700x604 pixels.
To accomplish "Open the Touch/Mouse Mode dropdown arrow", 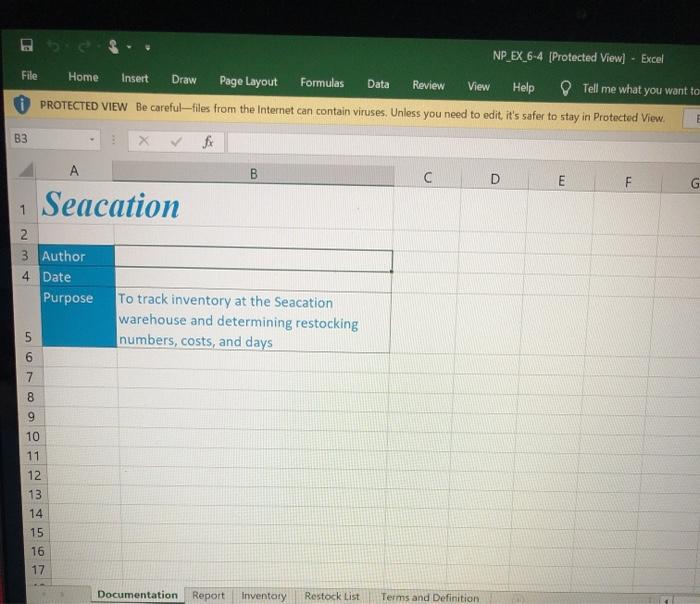I will (129, 47).
